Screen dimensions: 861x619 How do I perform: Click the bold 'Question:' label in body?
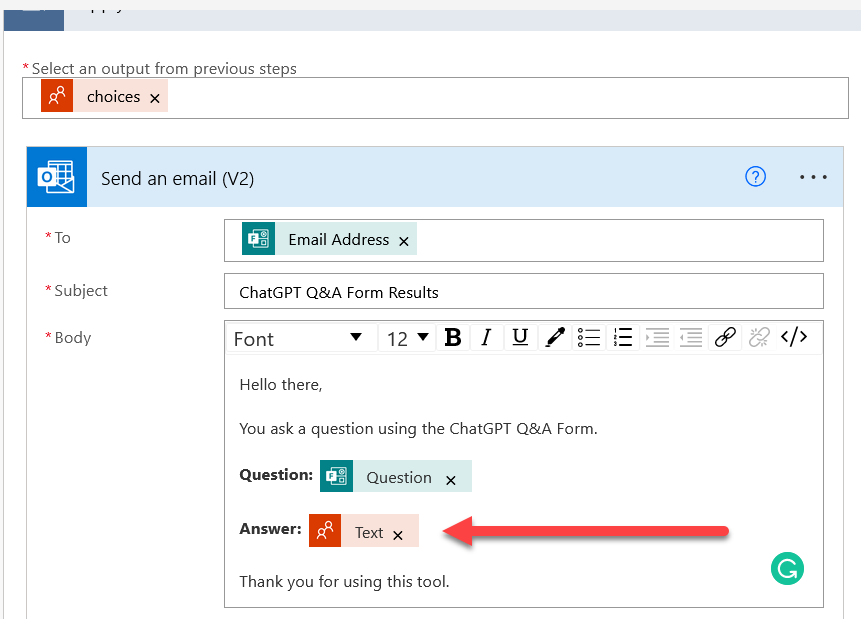click(276, 475)
